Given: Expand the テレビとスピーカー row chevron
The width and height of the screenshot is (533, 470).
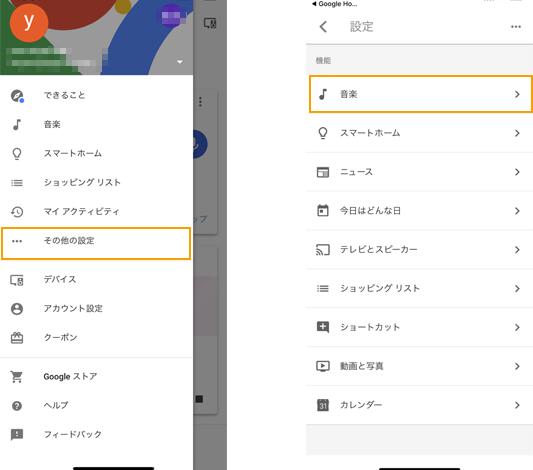Looking at the screenshot, I should click(x=517, y=250).
